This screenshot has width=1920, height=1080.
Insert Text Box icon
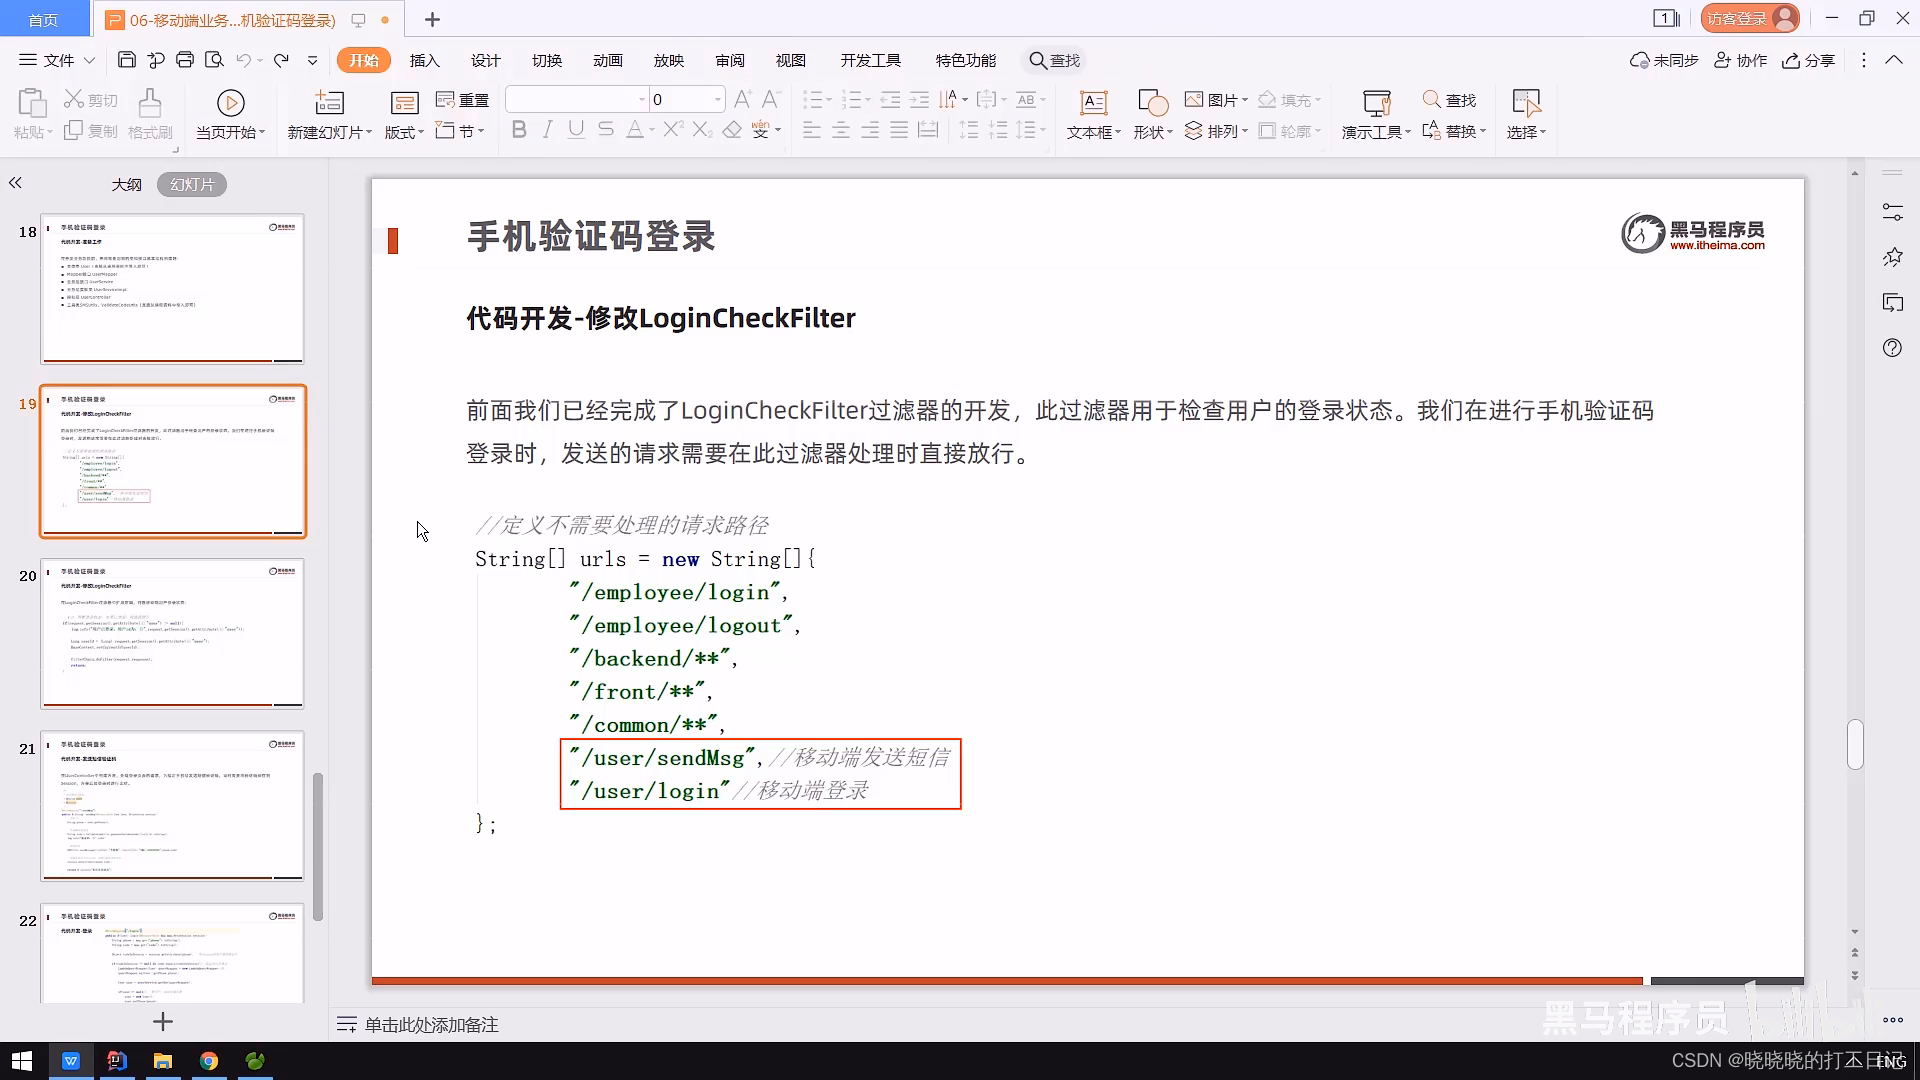click(x=1094, y=103)
